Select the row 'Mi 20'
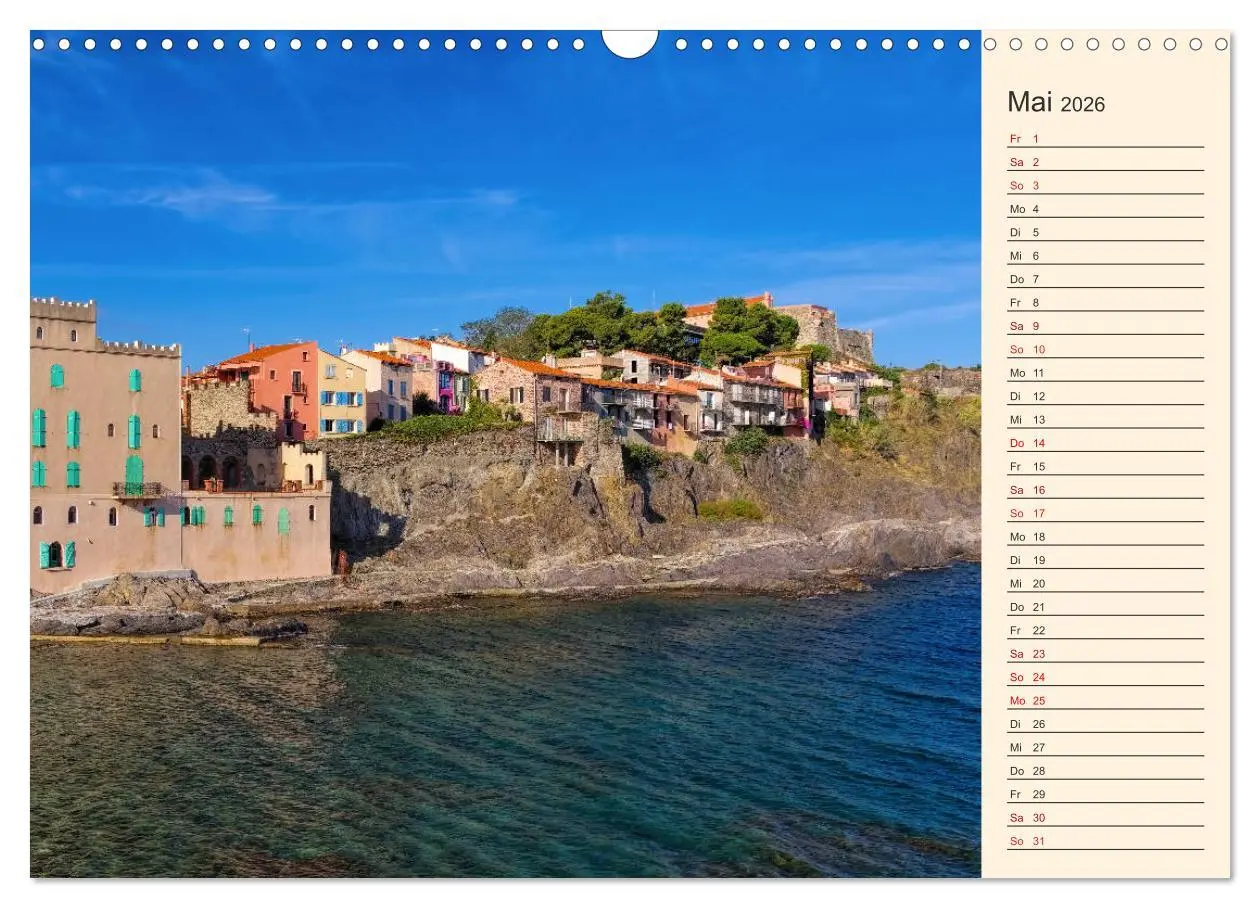Screen dimensions: 1260x908 tap(1105, 583)
